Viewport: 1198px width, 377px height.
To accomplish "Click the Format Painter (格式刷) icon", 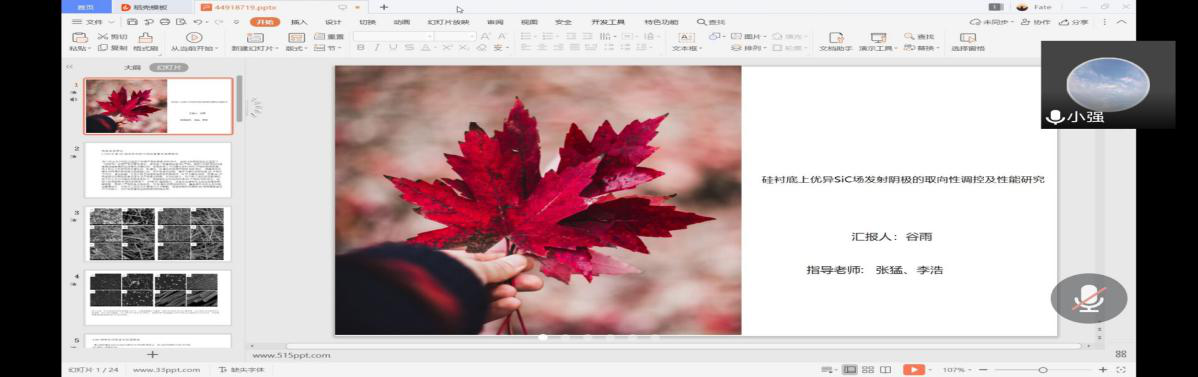I will pos(145,37).
